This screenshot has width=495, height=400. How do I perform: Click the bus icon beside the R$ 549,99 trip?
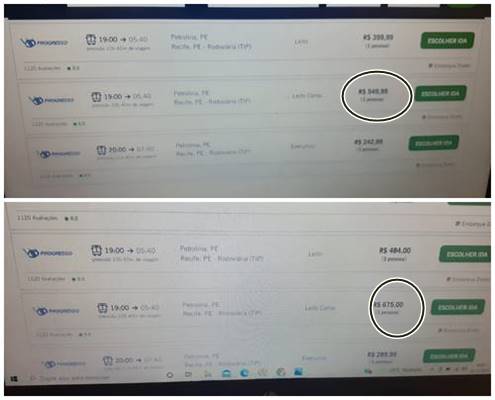(96, 97)
